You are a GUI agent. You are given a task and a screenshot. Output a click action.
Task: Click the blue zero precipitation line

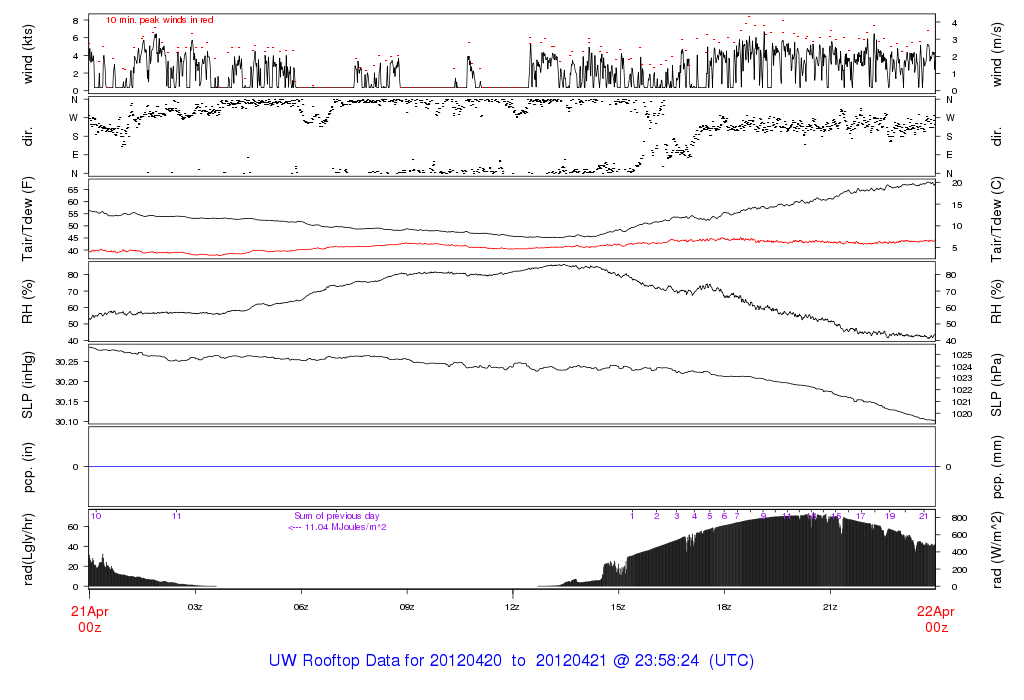(x=512, y=467)
